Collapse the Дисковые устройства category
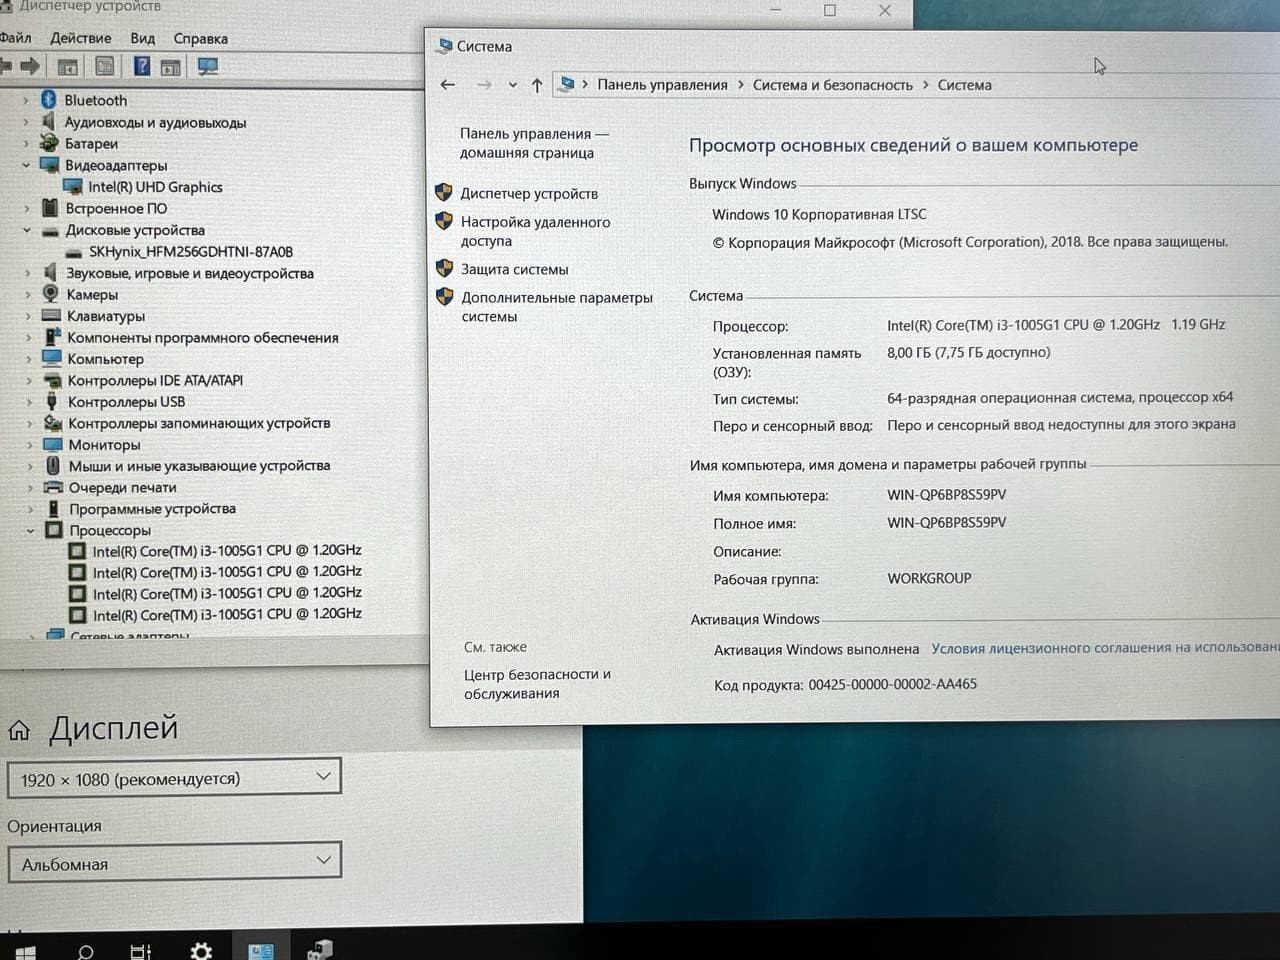Screen dimensions: 1280x960 pos(27,230)
